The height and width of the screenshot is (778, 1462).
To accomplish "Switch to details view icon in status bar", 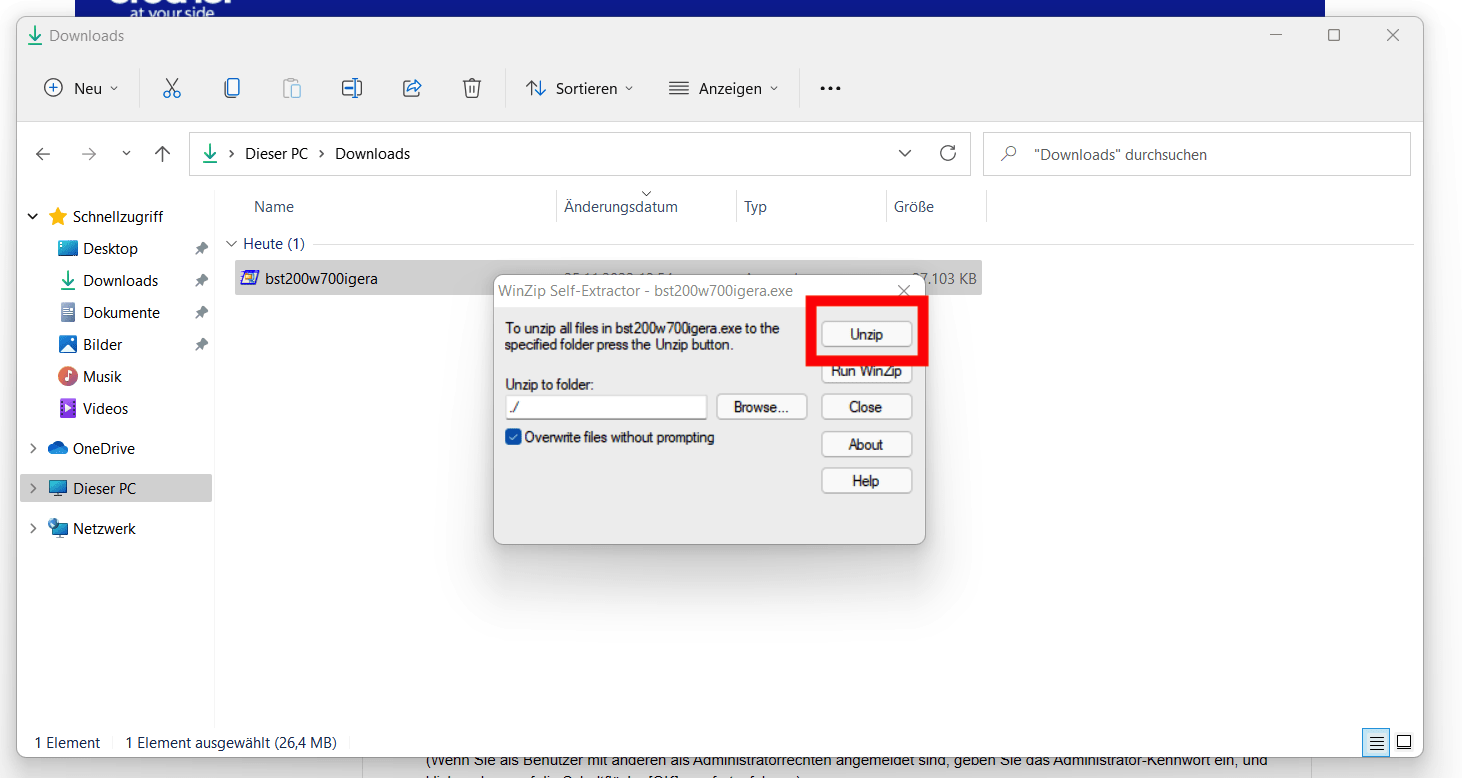I will click(x=1377, y=742).
